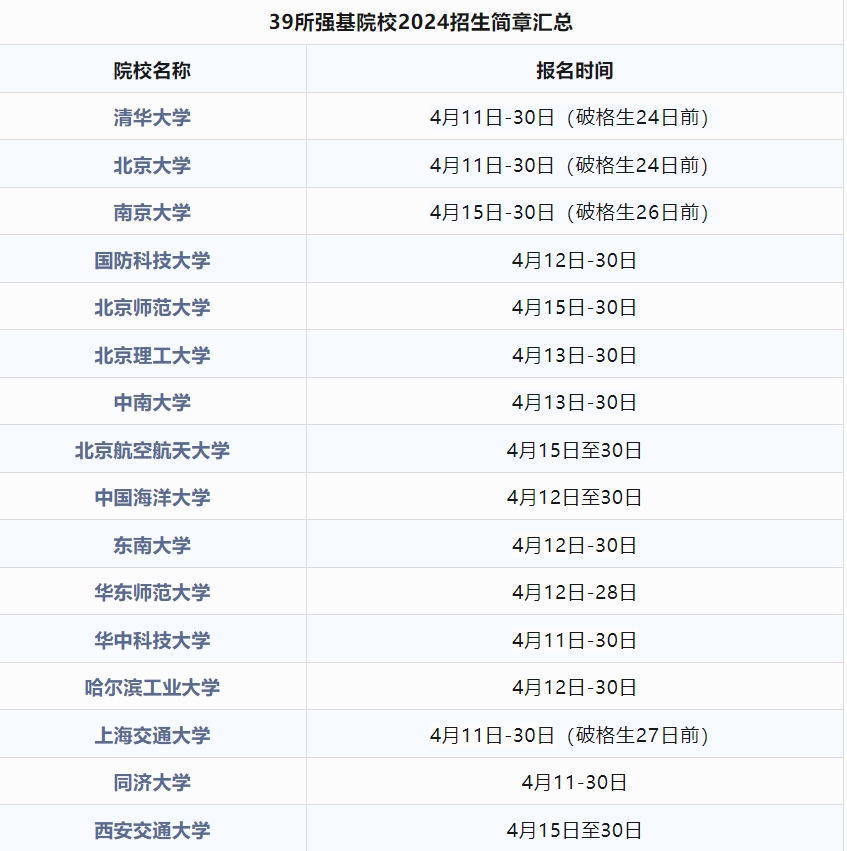Select 上海交通大学 time 4月11日-30日（破格生27日前）
The image size is (847, 851).
click(570, 735)
